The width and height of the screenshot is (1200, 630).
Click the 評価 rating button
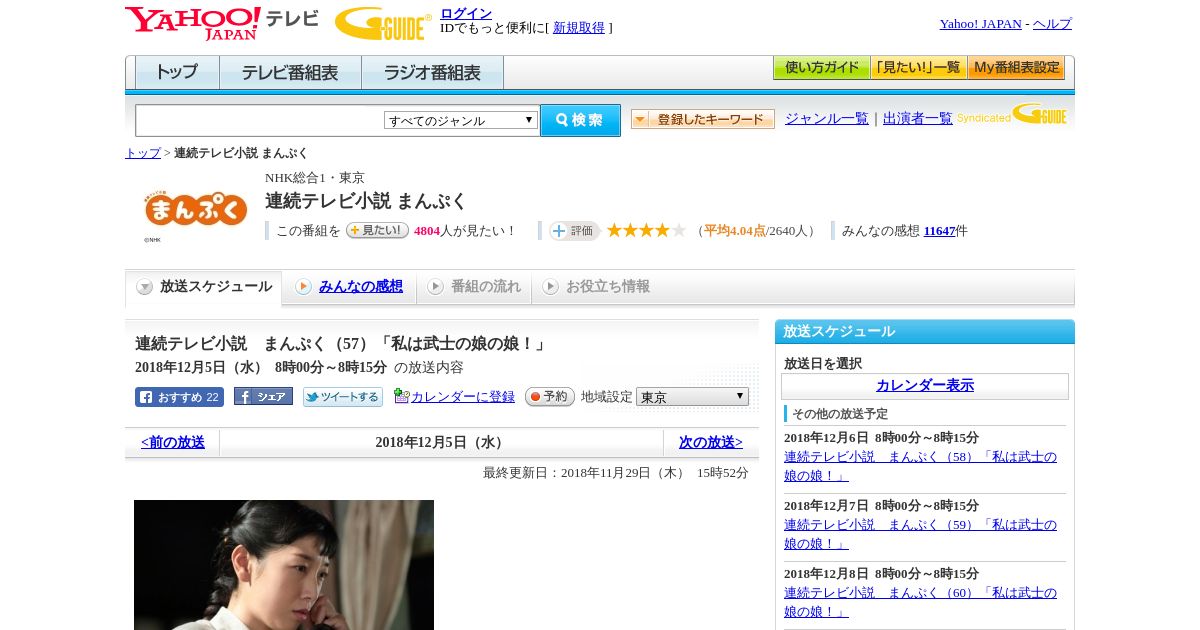point(574,231)
